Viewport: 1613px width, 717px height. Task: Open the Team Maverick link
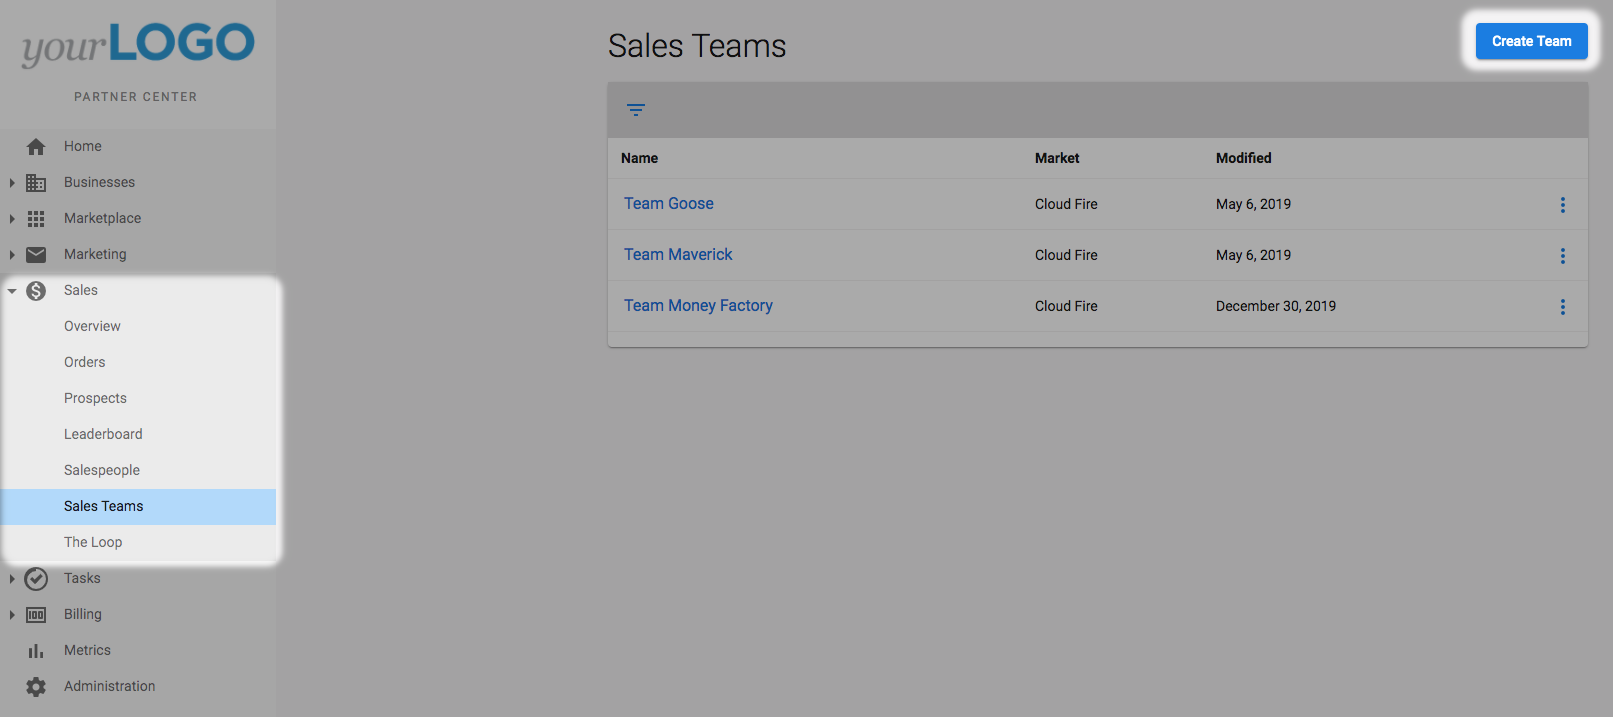[x=678, y=254]
